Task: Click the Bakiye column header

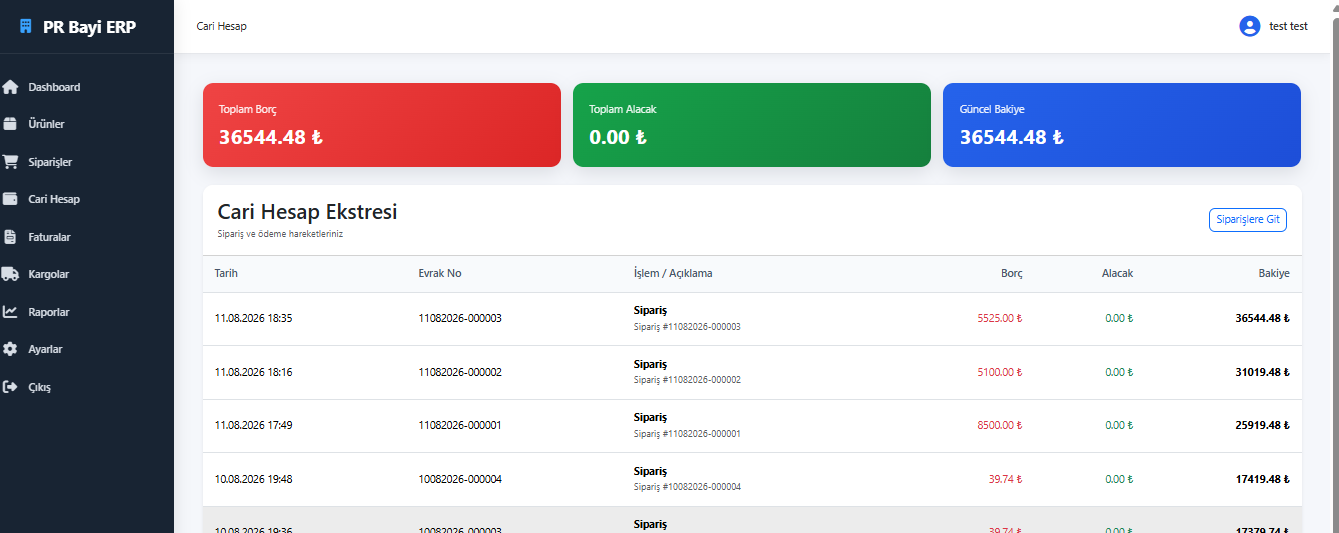Action: tap(1274, 273)
